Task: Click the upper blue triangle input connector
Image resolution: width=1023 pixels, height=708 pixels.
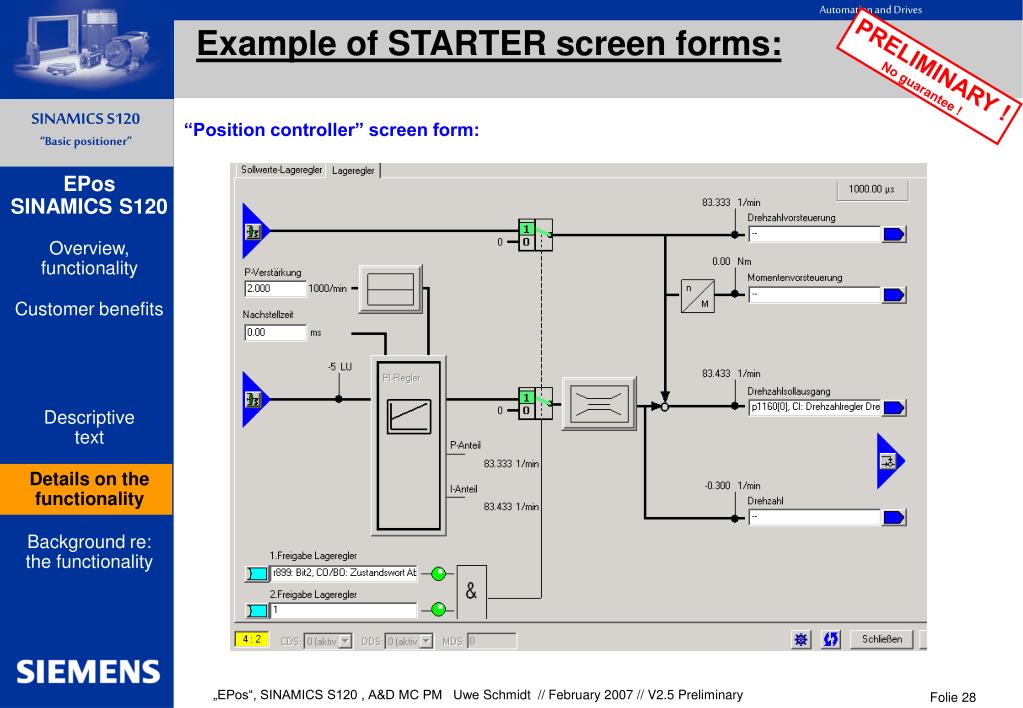Action: click(255, 230)
